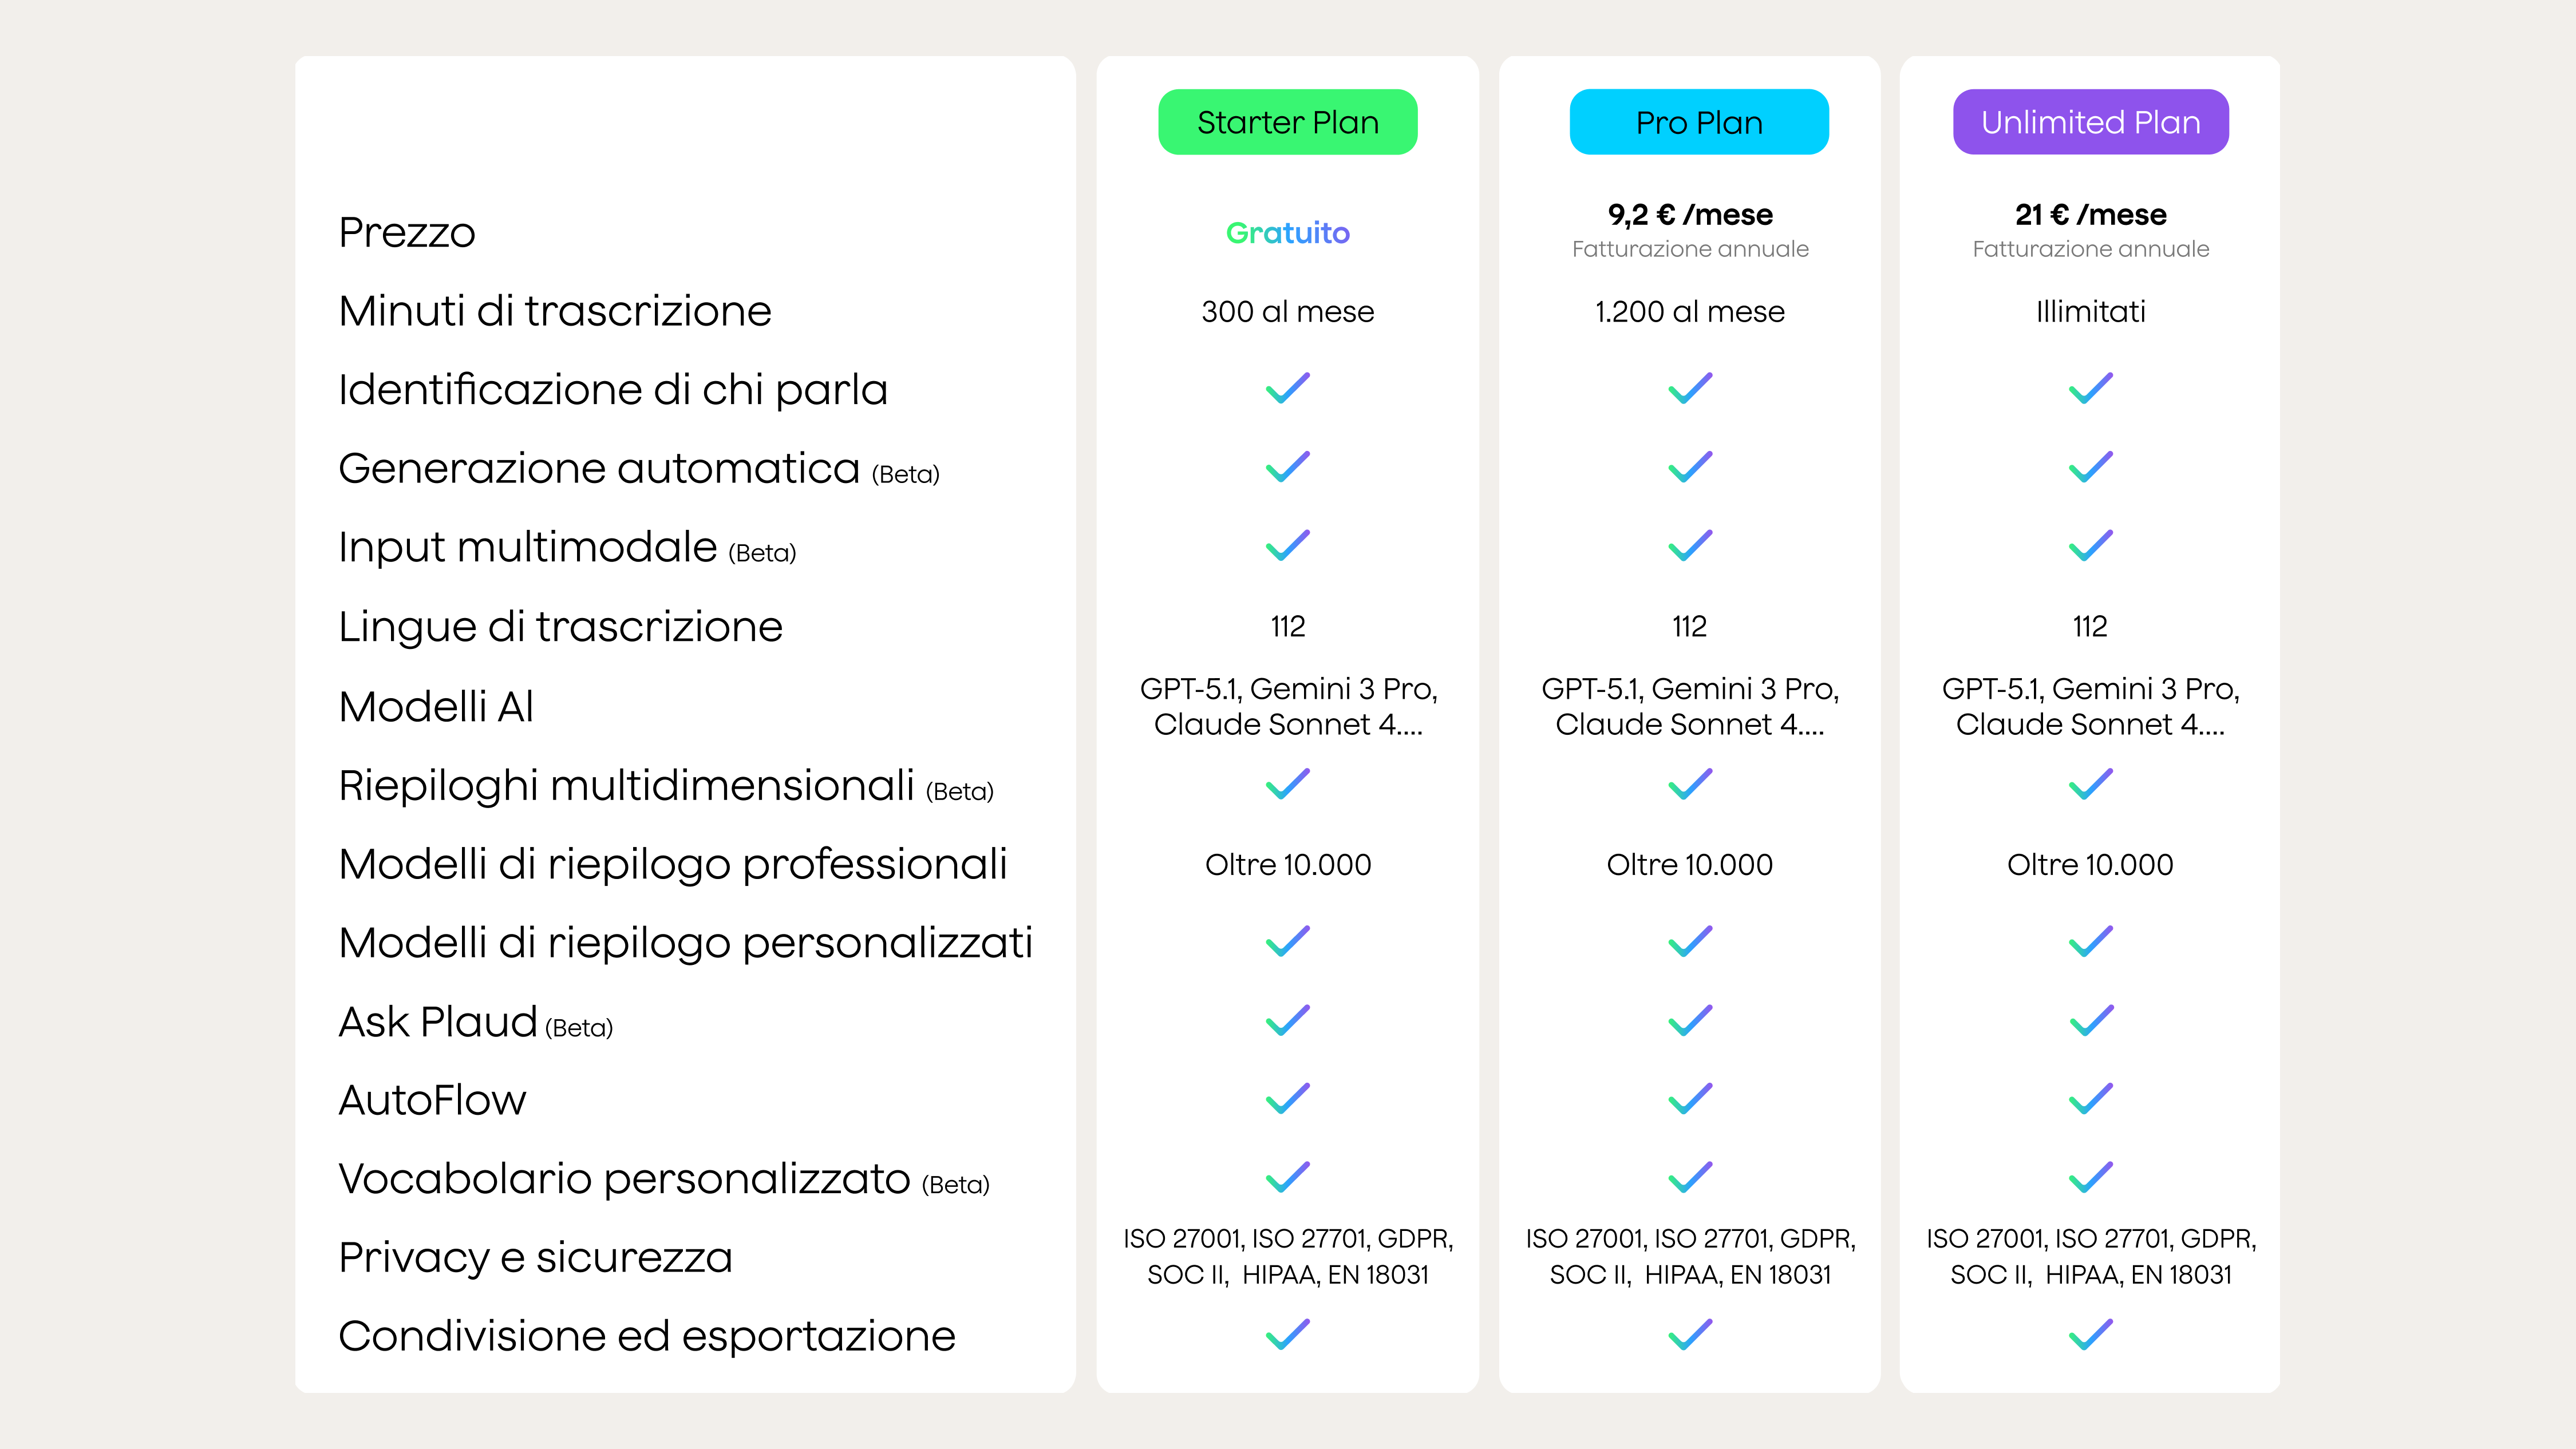Click Pro checkmark for Modelli di riepilogo personalizzati
Screen dimensions: 2576x1449
coord(1690,942)
